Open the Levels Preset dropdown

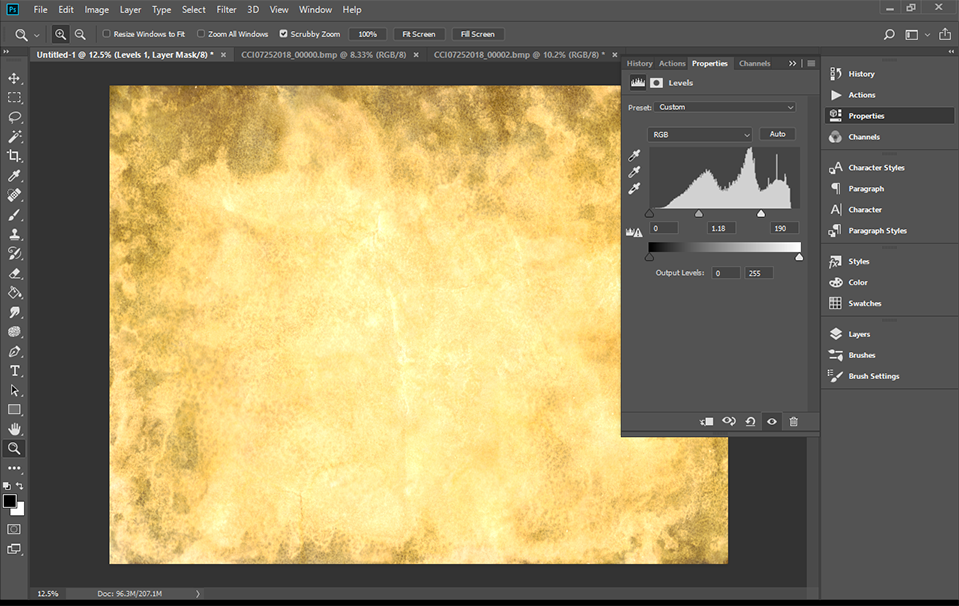pos(726,107)
